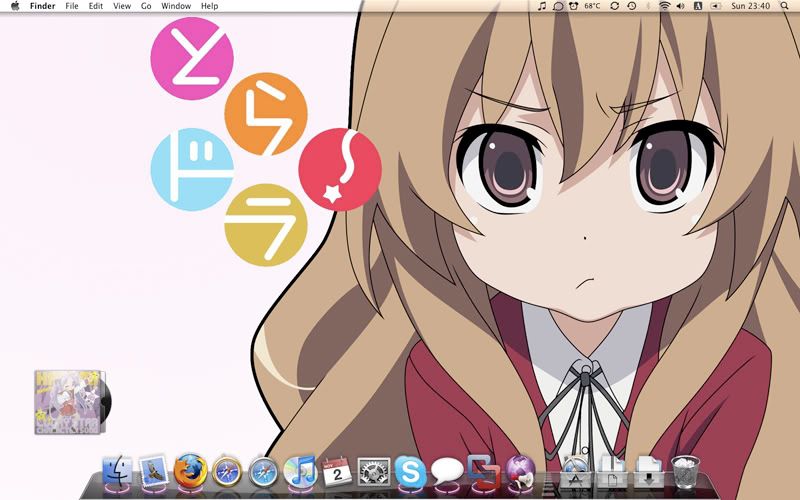
Task: Open the Time Machine menu bar icon
Action: coord(632,6)
